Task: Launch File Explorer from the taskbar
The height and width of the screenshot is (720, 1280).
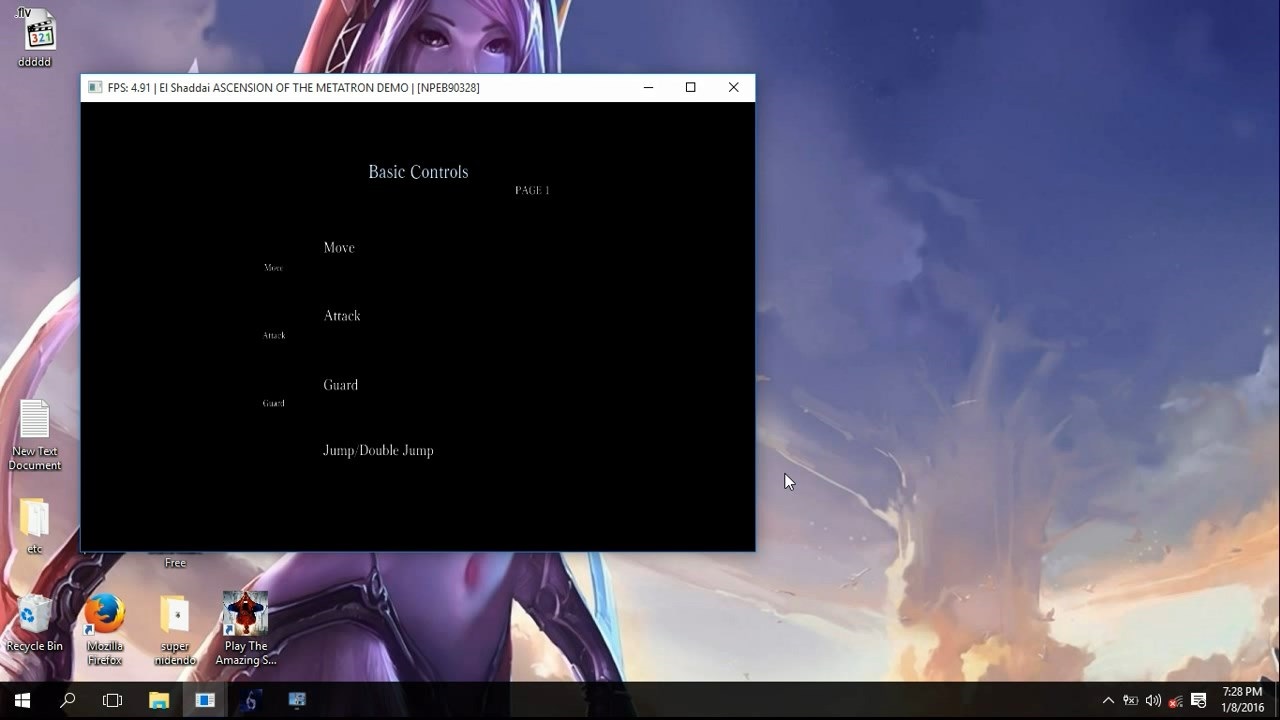Action: tap(159, 700)
